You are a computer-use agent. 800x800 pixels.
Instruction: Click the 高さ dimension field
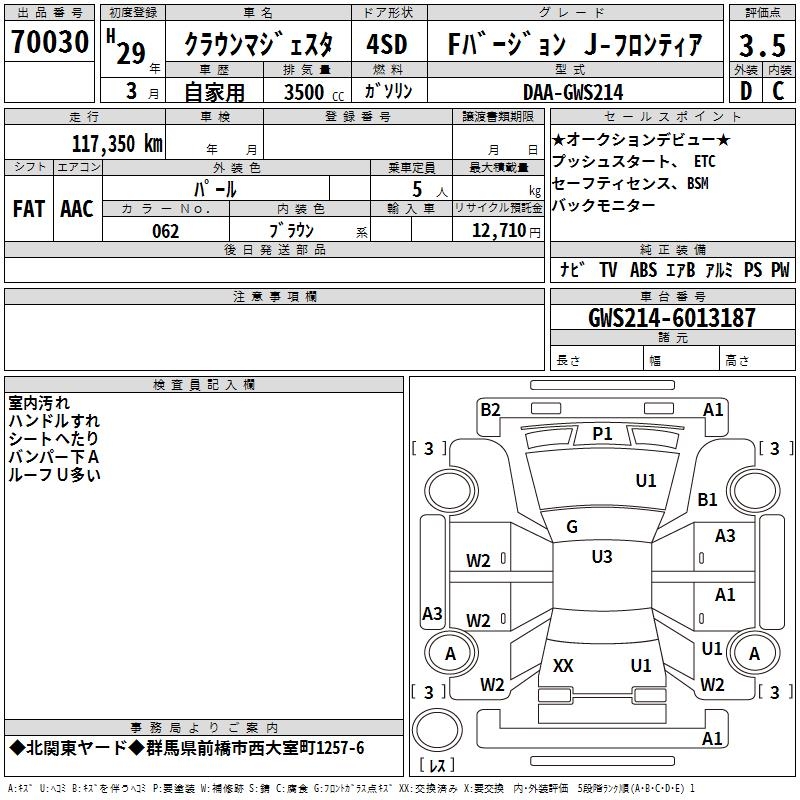coord(757,360)
